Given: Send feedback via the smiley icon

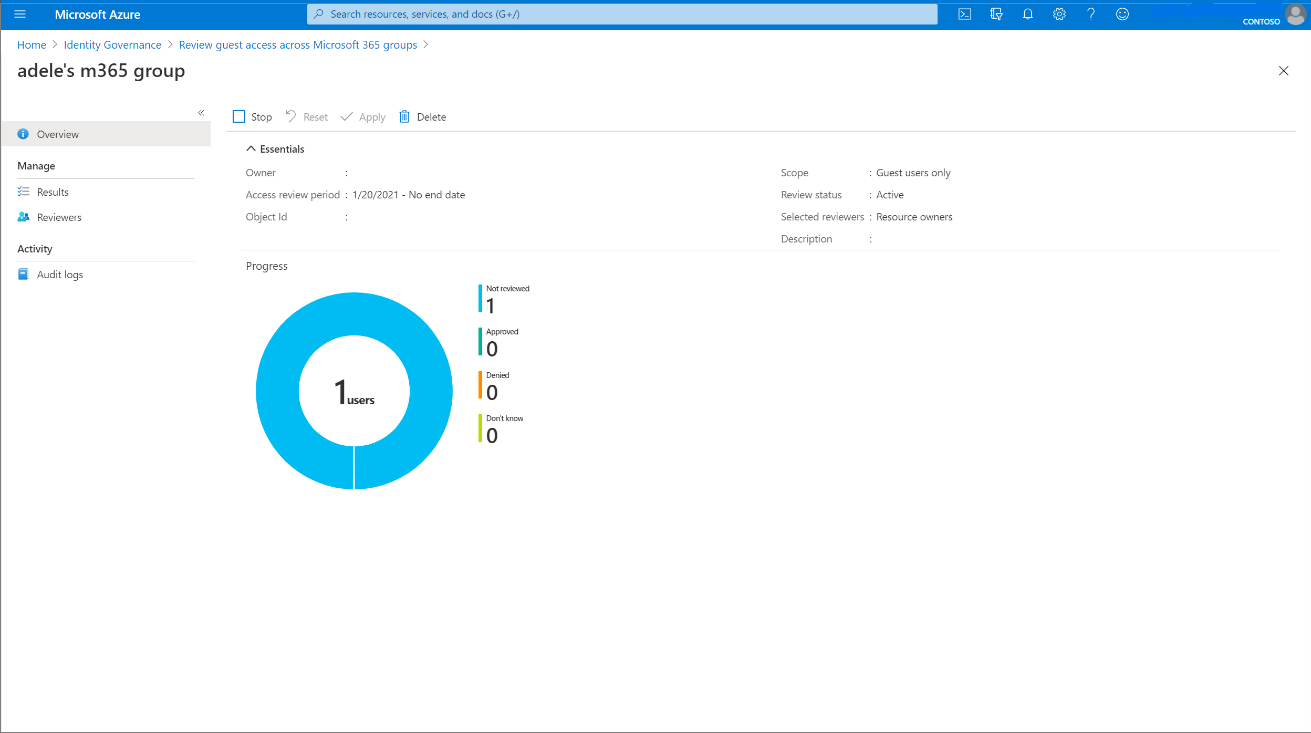Looking at the screenshot, I should (1122, 14).
